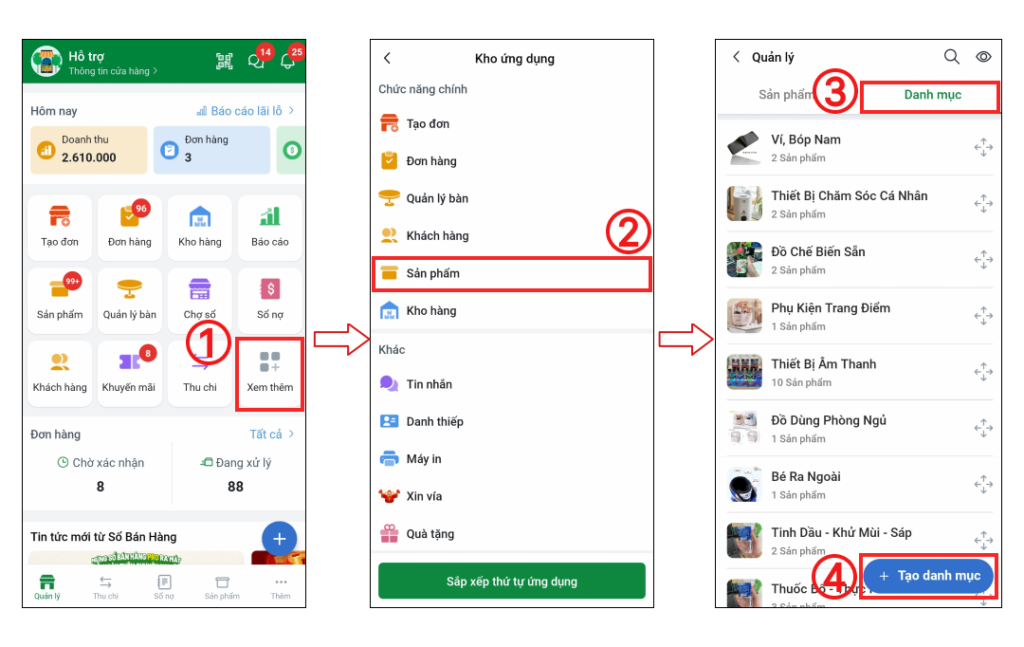Screen dimensions: 1024x647
Task: Open Kho hàng tile on home screen
Action: (x=200, y=227)
